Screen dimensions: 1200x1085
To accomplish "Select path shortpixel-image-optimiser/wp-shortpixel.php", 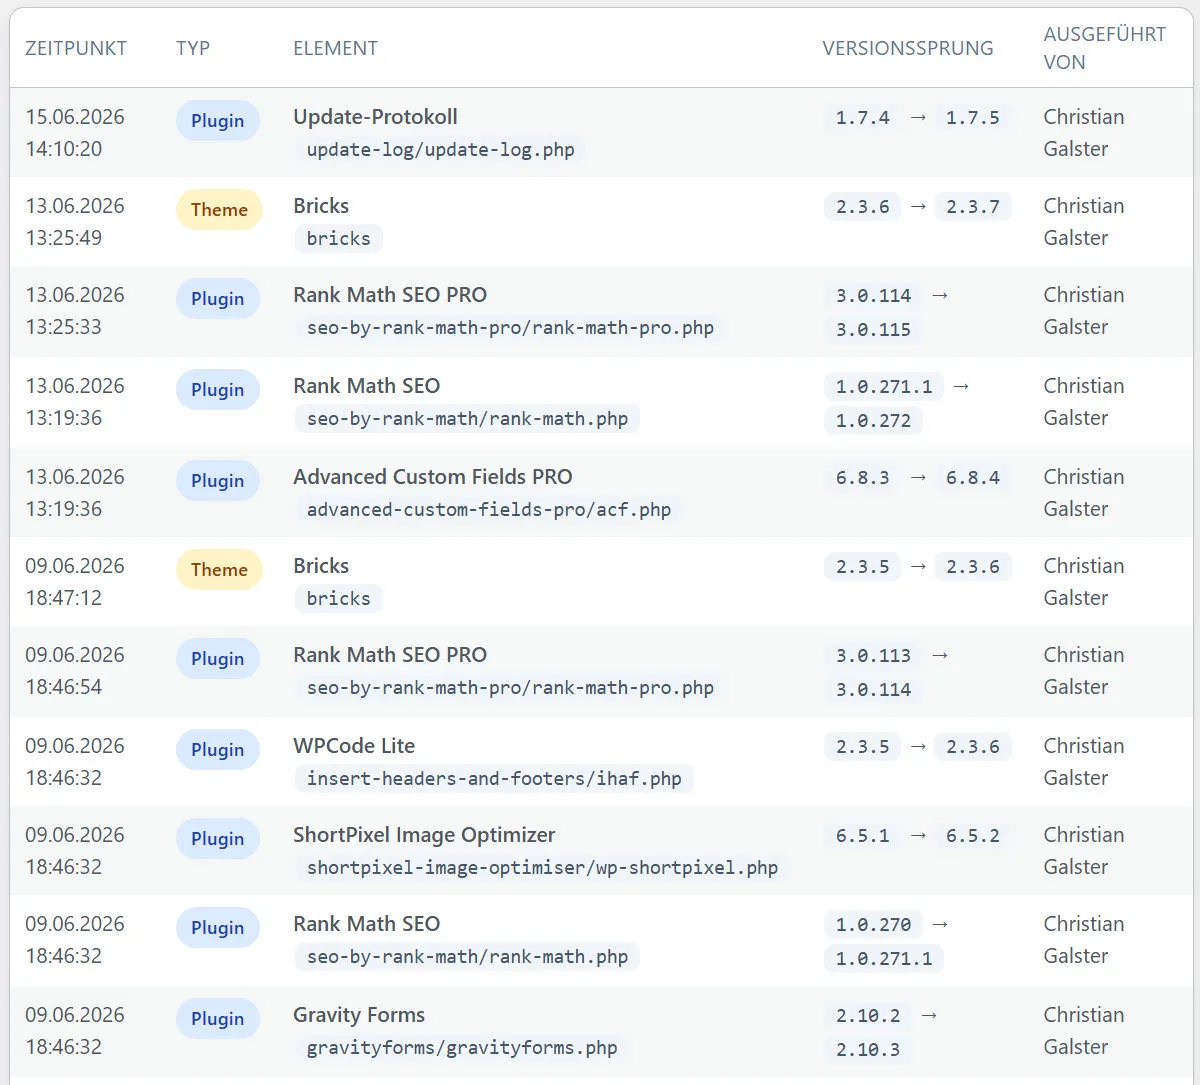I will pos(542,868).
